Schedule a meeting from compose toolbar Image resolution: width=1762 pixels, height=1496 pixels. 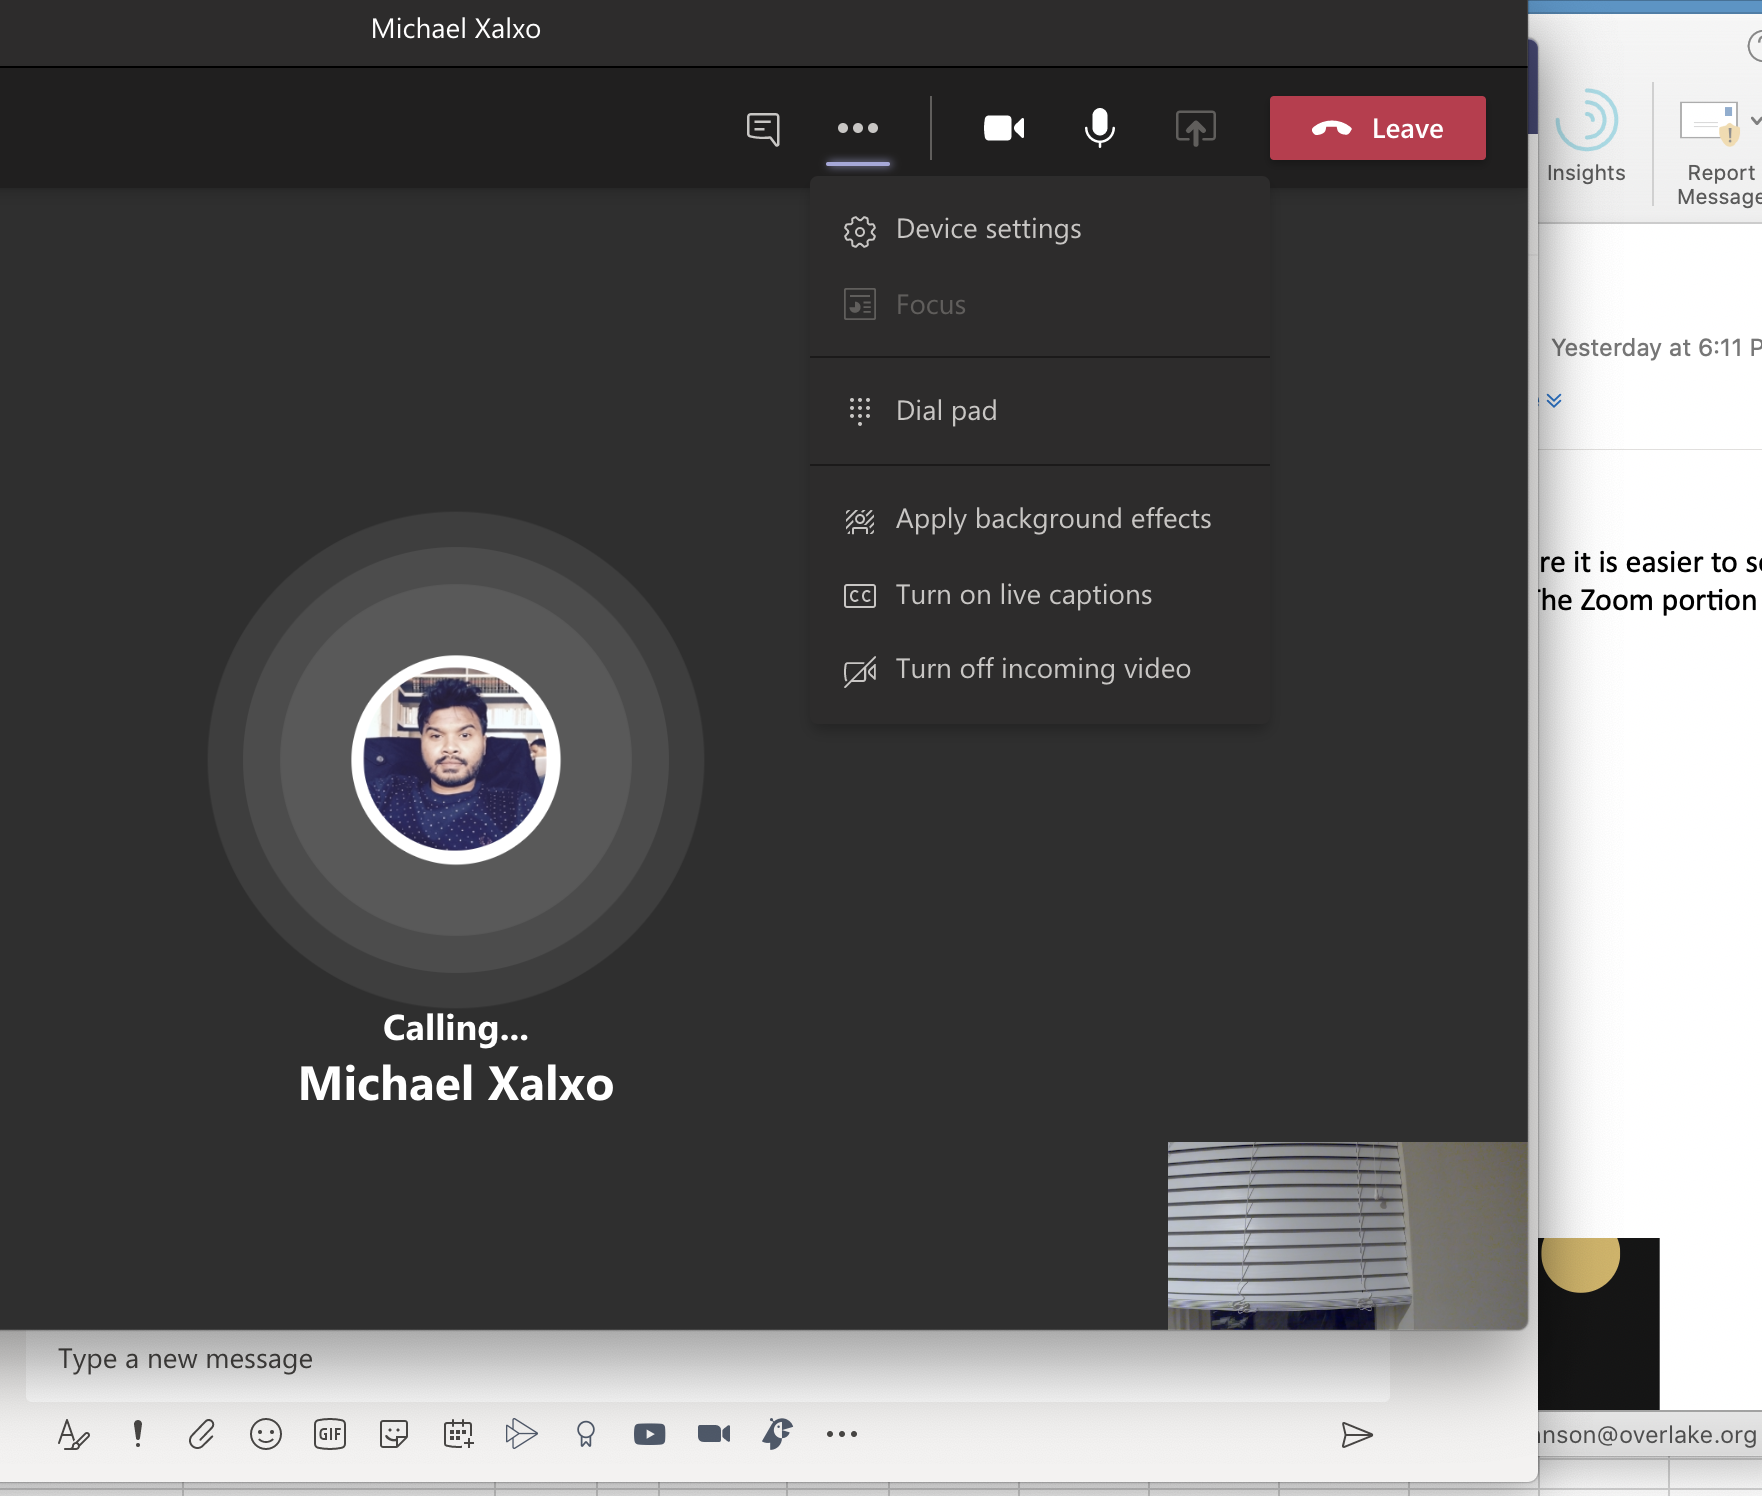pos(458,1435)
